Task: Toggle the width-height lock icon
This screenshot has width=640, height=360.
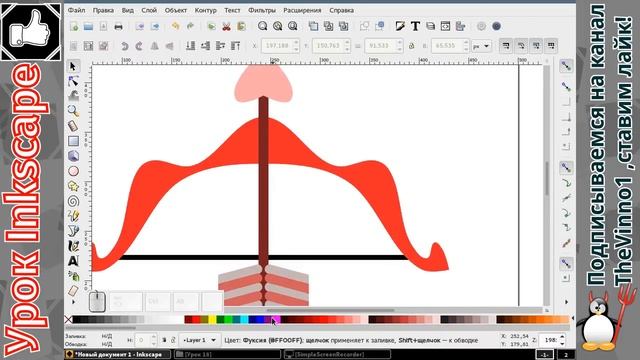Action: pos(411,46)
